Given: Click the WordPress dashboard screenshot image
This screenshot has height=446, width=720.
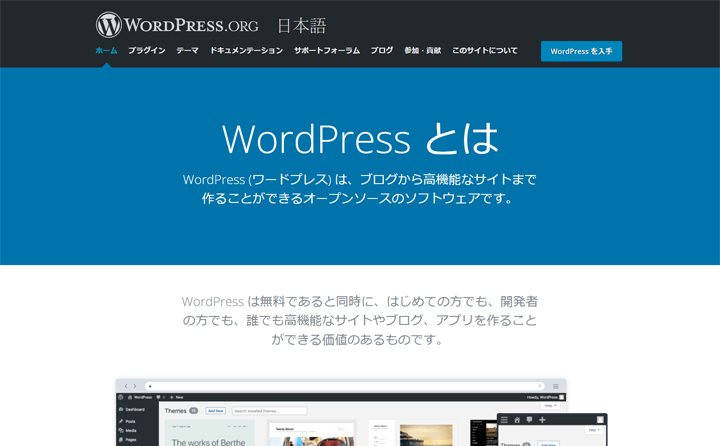Looking at the screenshot, I should [361, 412].
